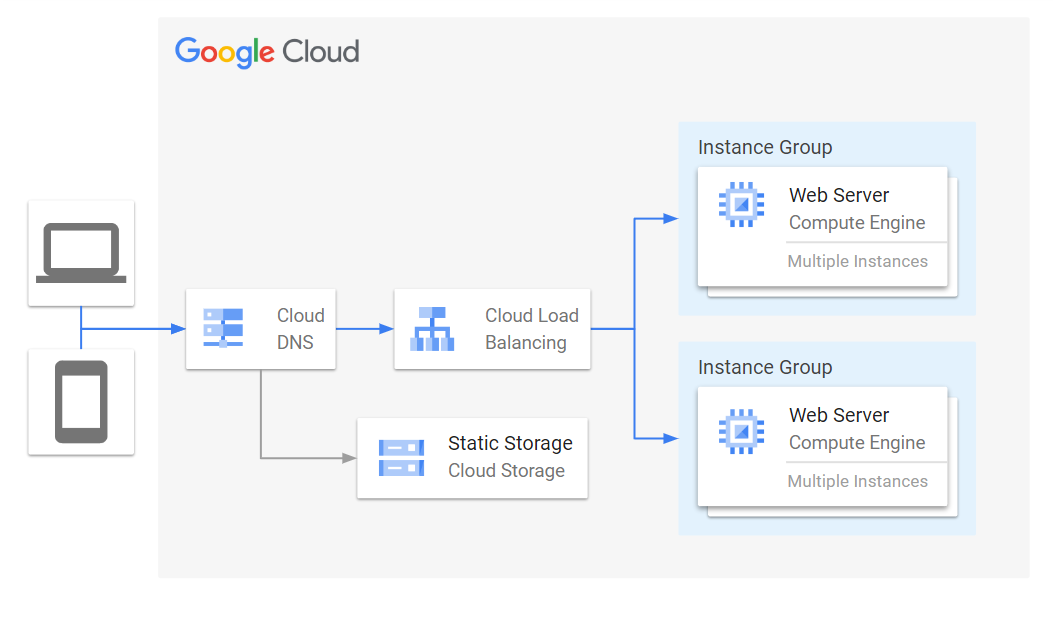Viewport: 1053px width, 617px height.
Task: Click the "Cloud Load Balancing" label
Action: coord(531,329)
